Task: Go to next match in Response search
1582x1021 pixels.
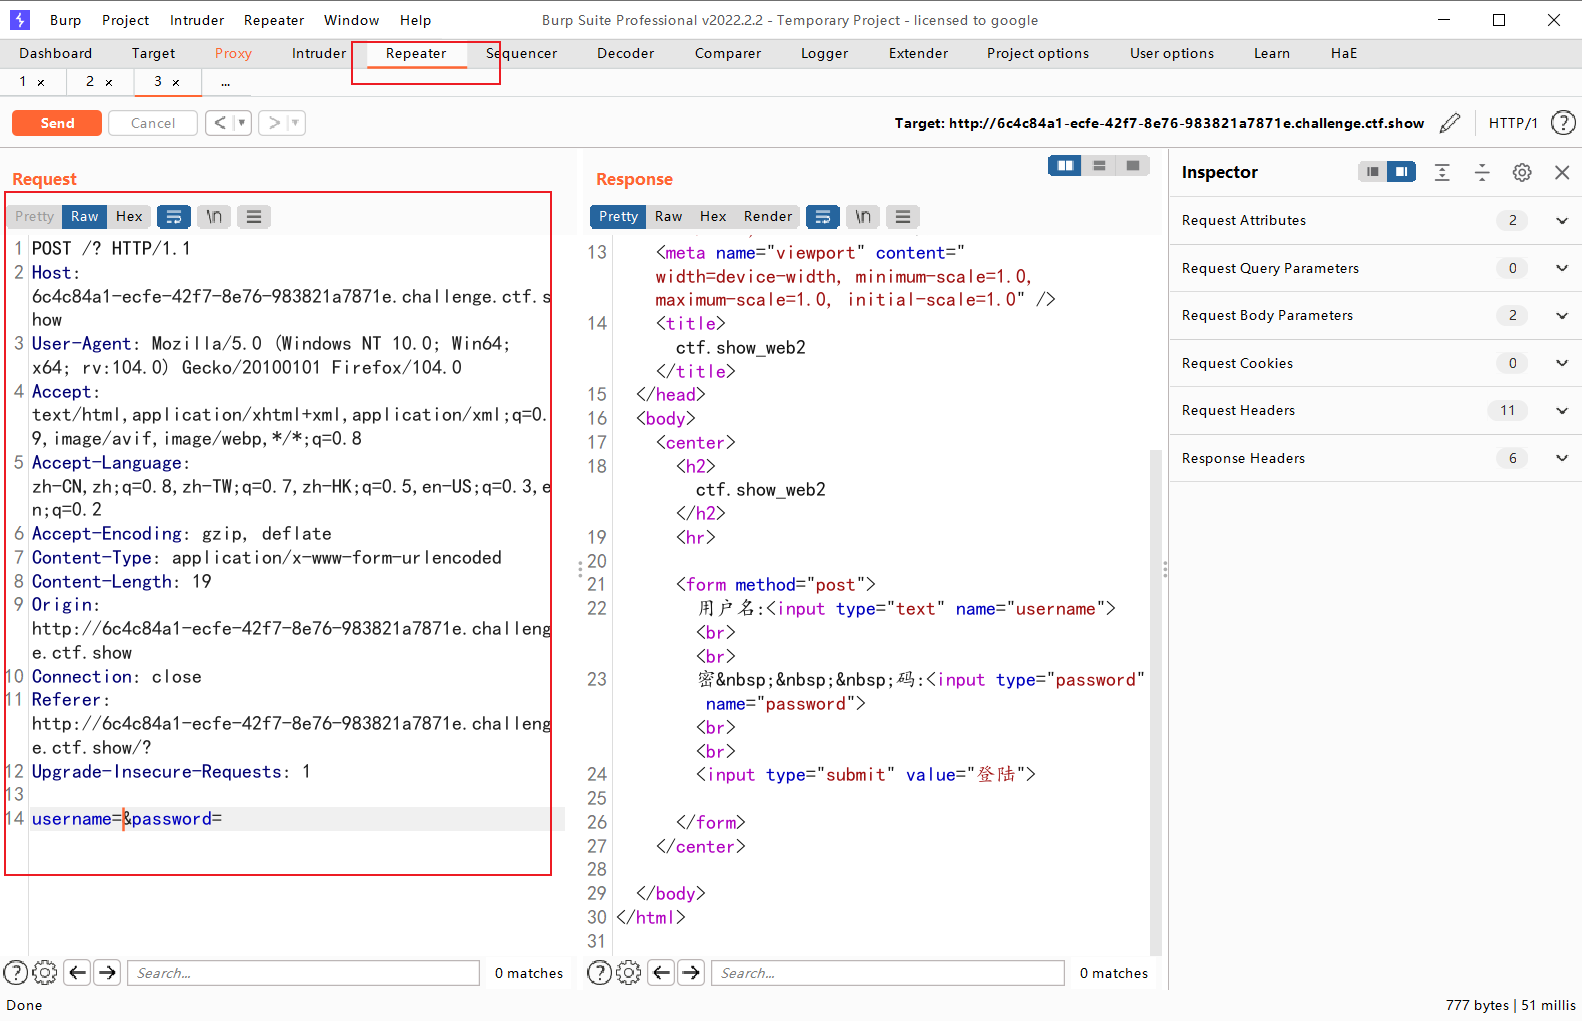Action: click(x=691, y=972)
